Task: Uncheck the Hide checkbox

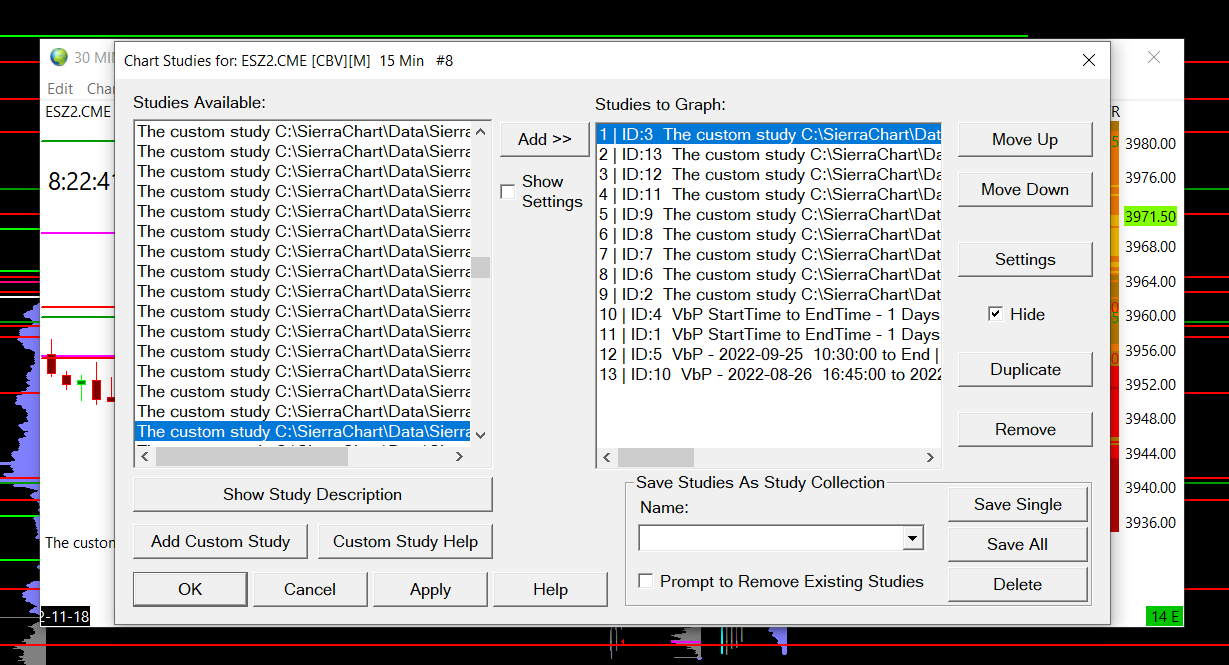Action: click(x=995, y=314)
